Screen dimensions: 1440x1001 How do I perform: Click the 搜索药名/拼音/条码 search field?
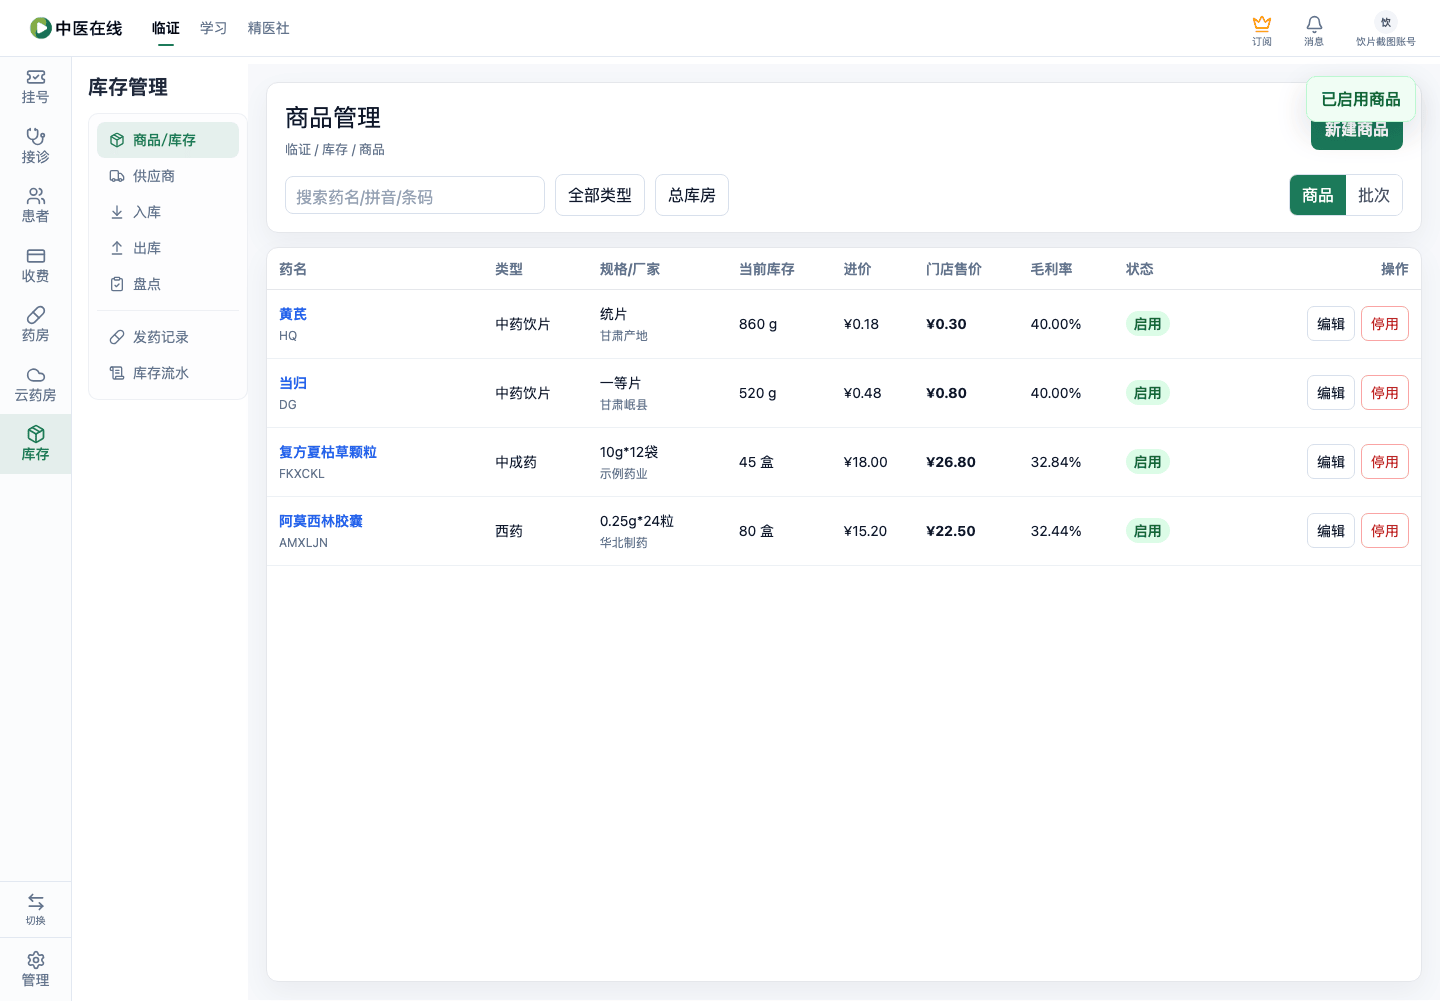(x=415, y=196)
